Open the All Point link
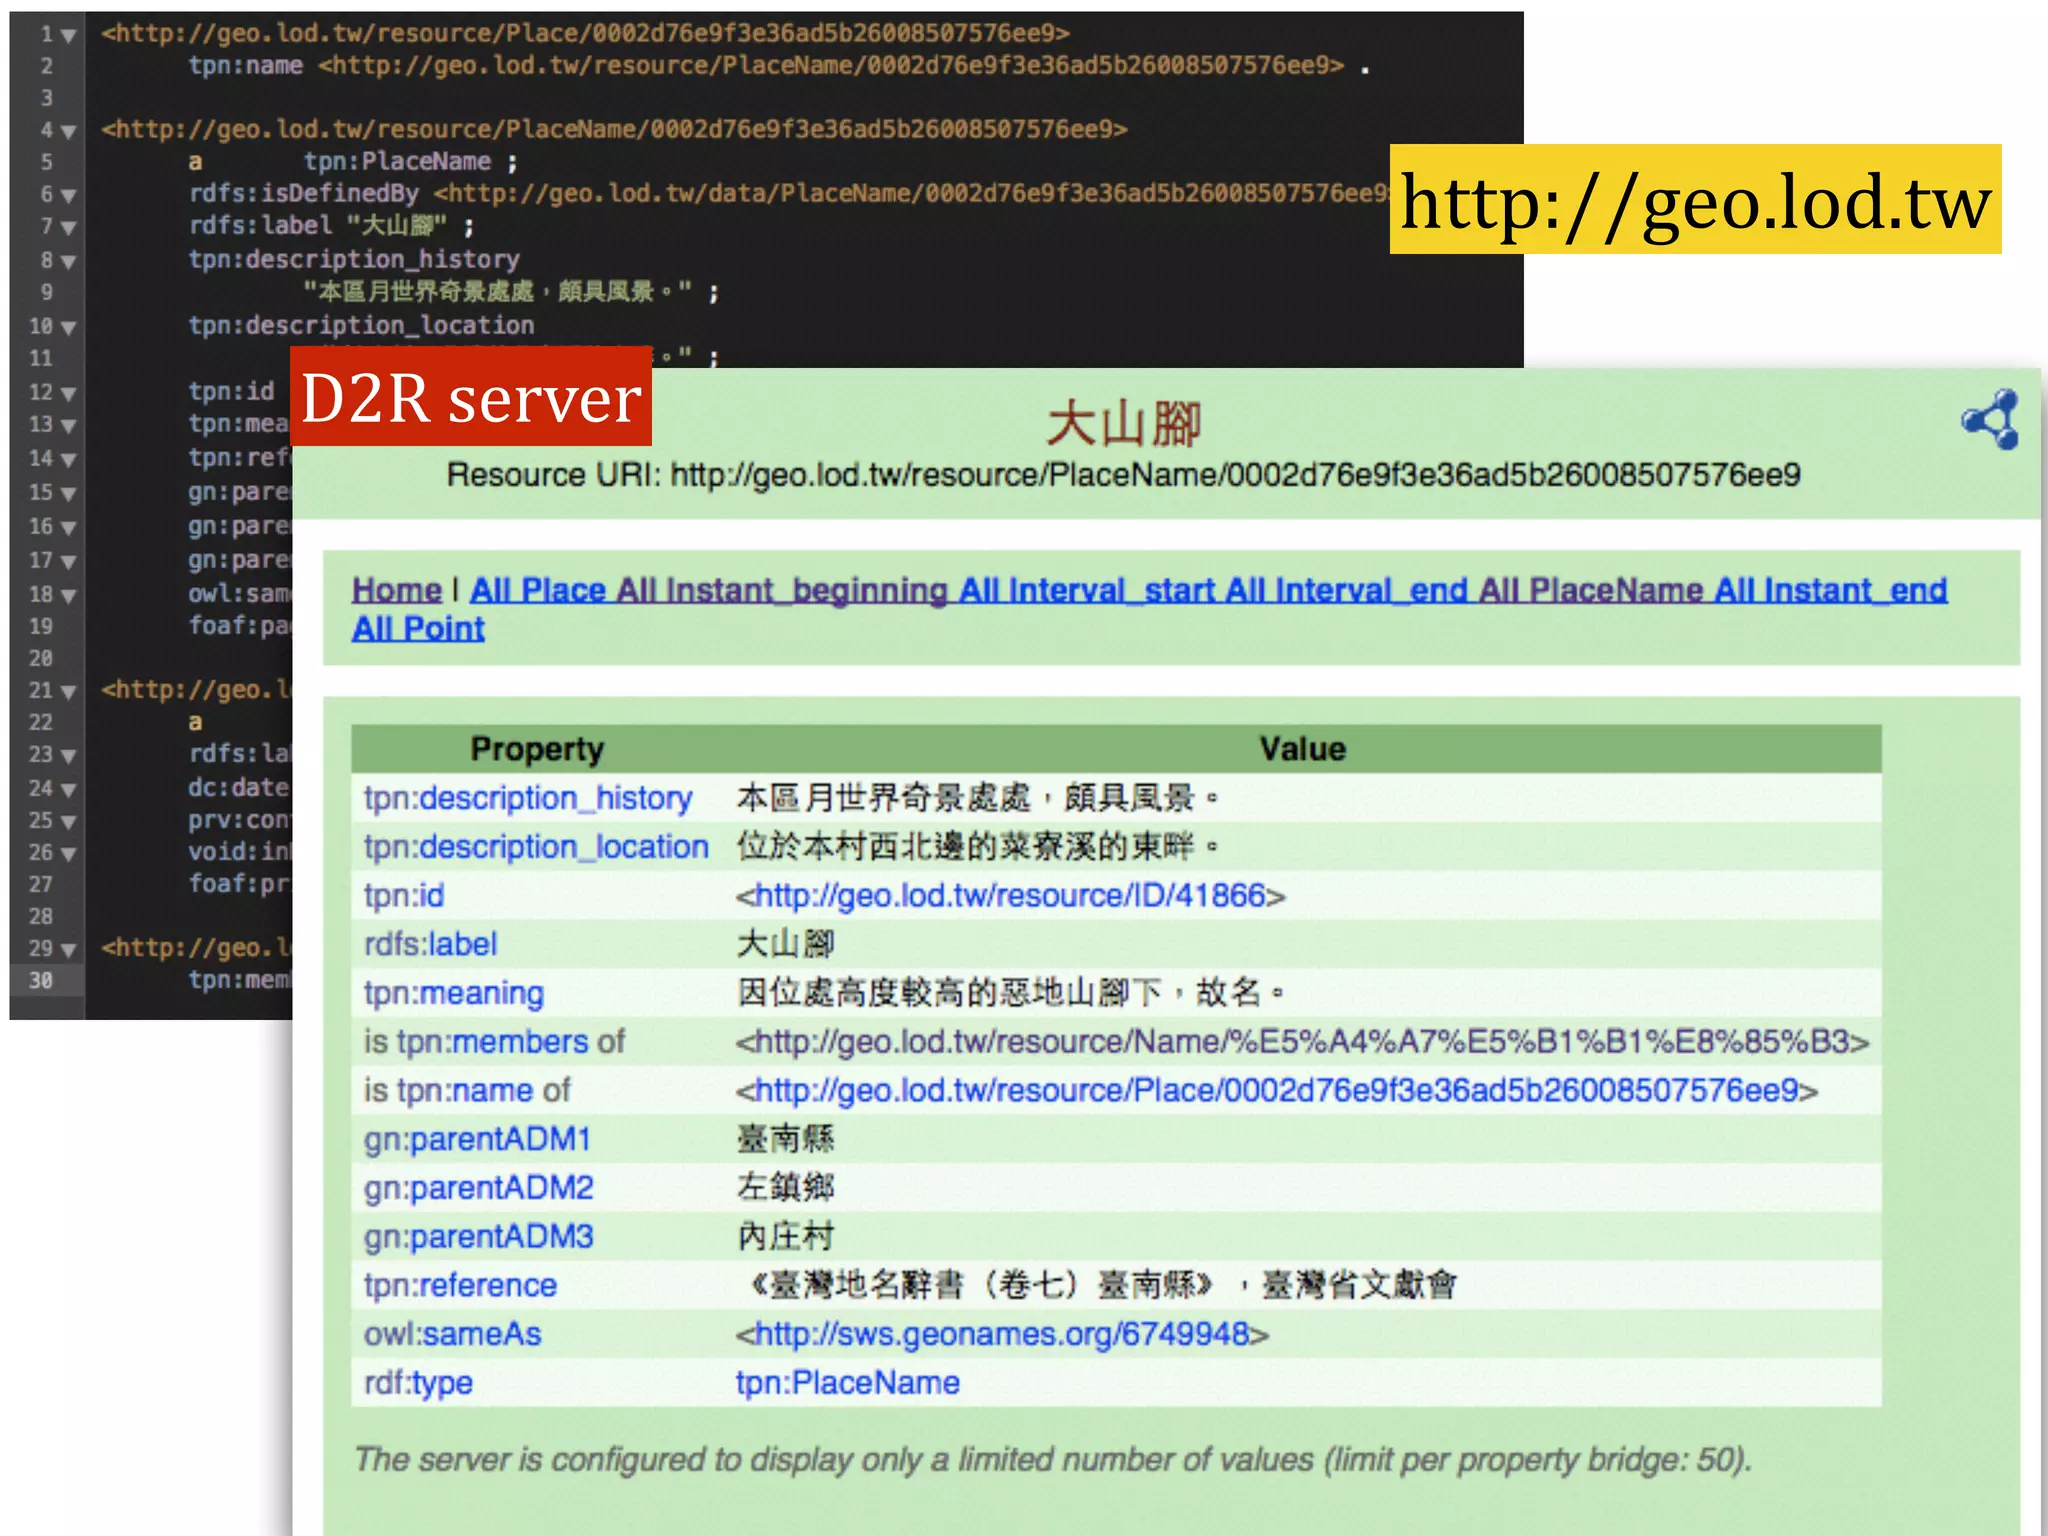The height and width of the screenshot is (1536, 2048). (418, 629)
